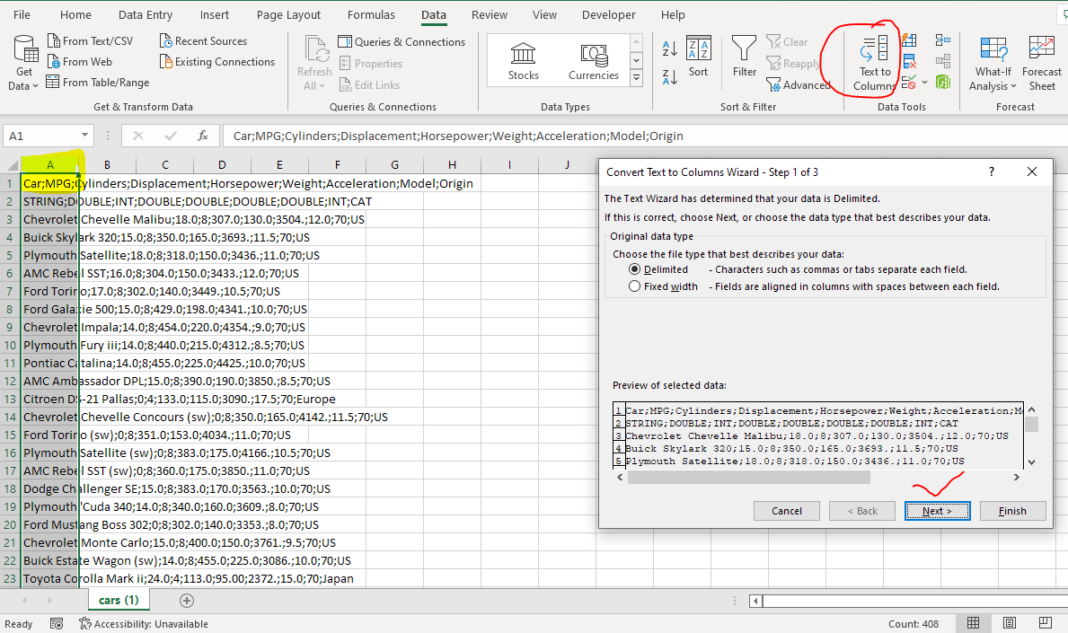Select the Text to Columns tool
The width and height of the screenshot is (1068, 633).
click(x=873, y=60)
